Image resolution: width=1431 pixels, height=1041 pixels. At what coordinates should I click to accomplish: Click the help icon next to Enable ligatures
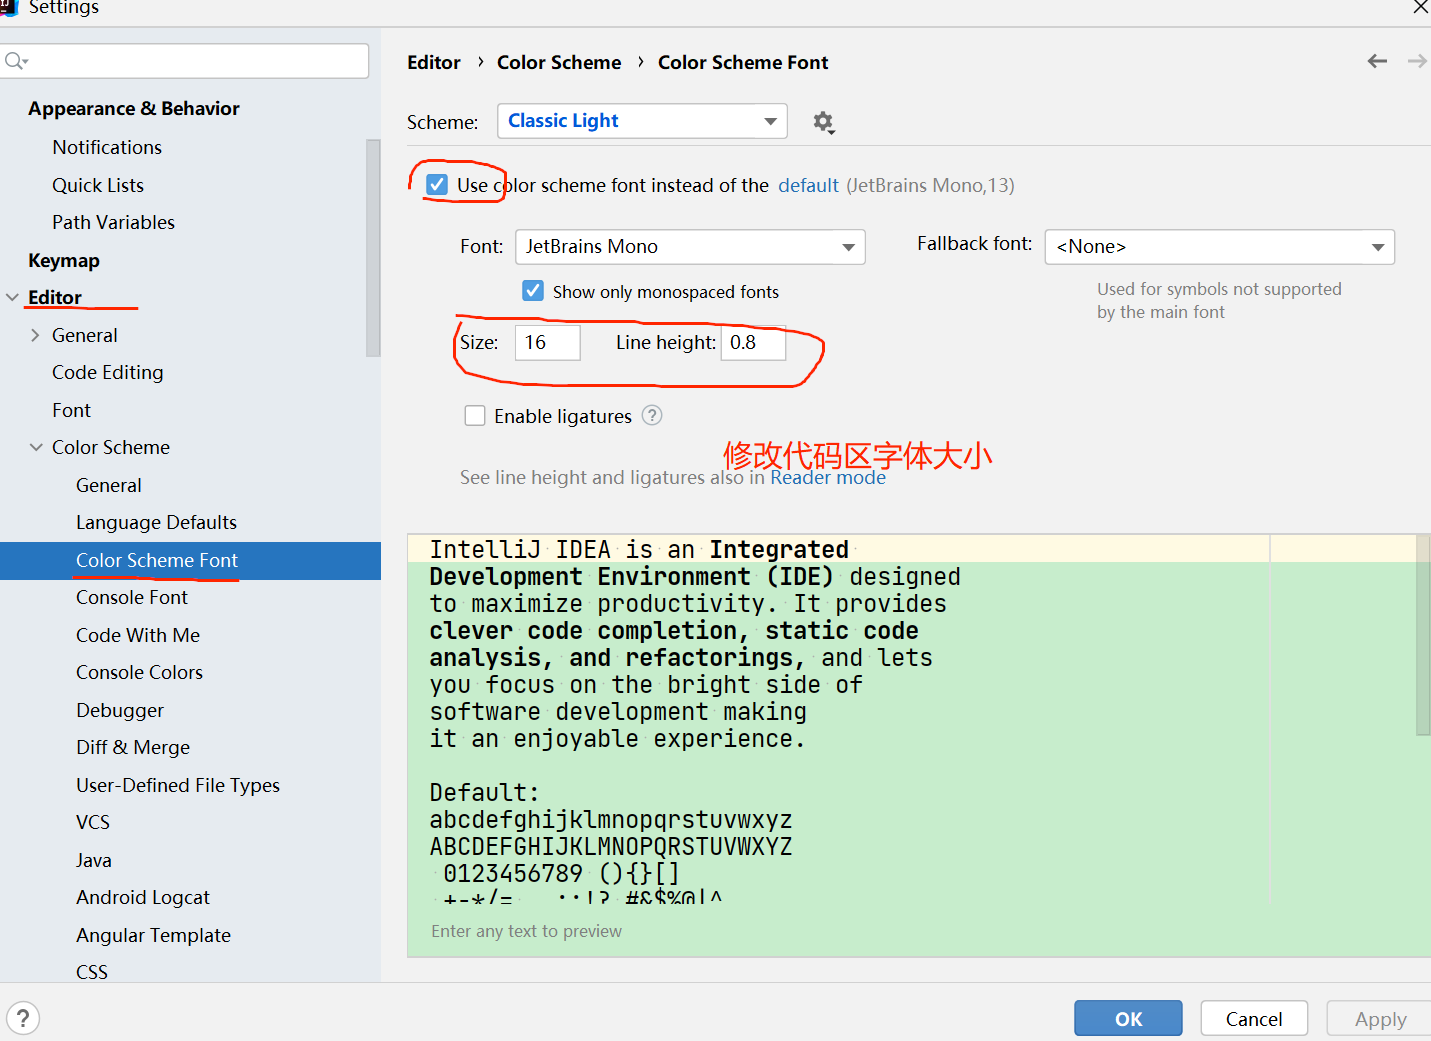tap(652, 416)
